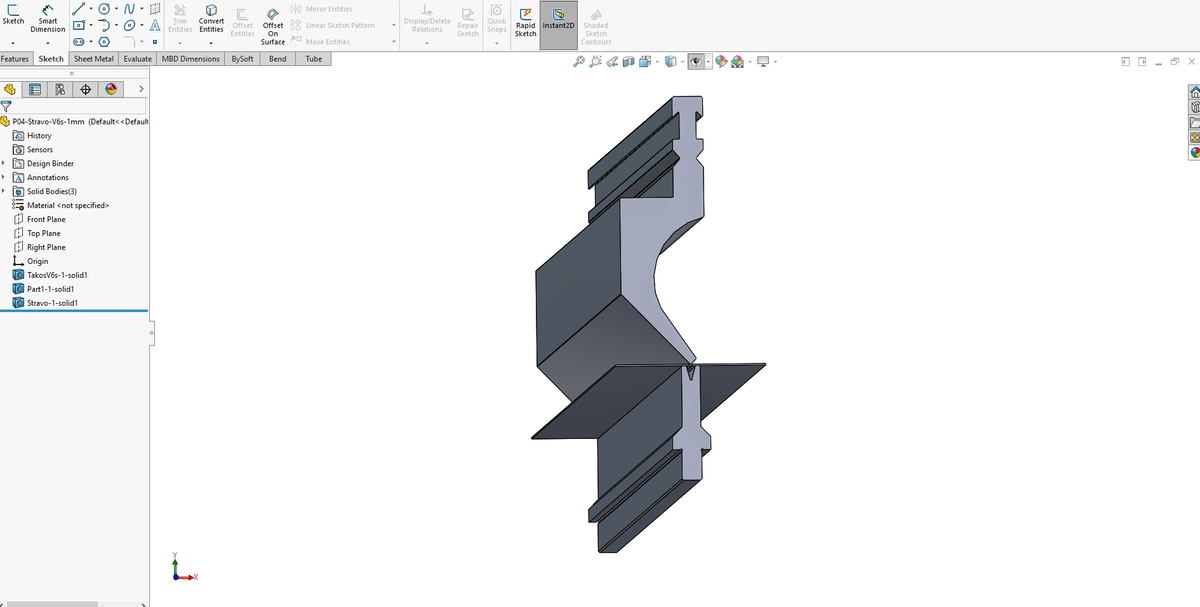Image resolution: width=1200 pixels, height=607 pixels.
Task: Open the Convert Entities dropdown arrow
Action: [x=211, y=43]
